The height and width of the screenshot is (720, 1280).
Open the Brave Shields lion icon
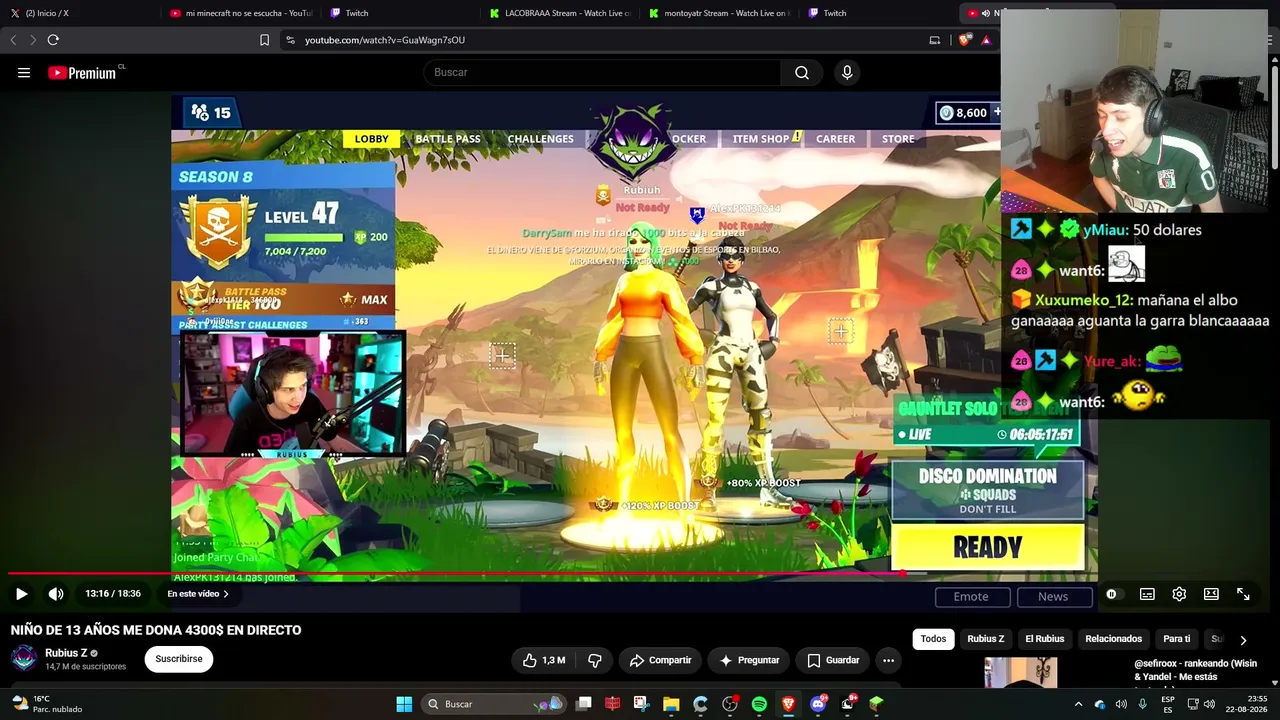click(965, 40)
